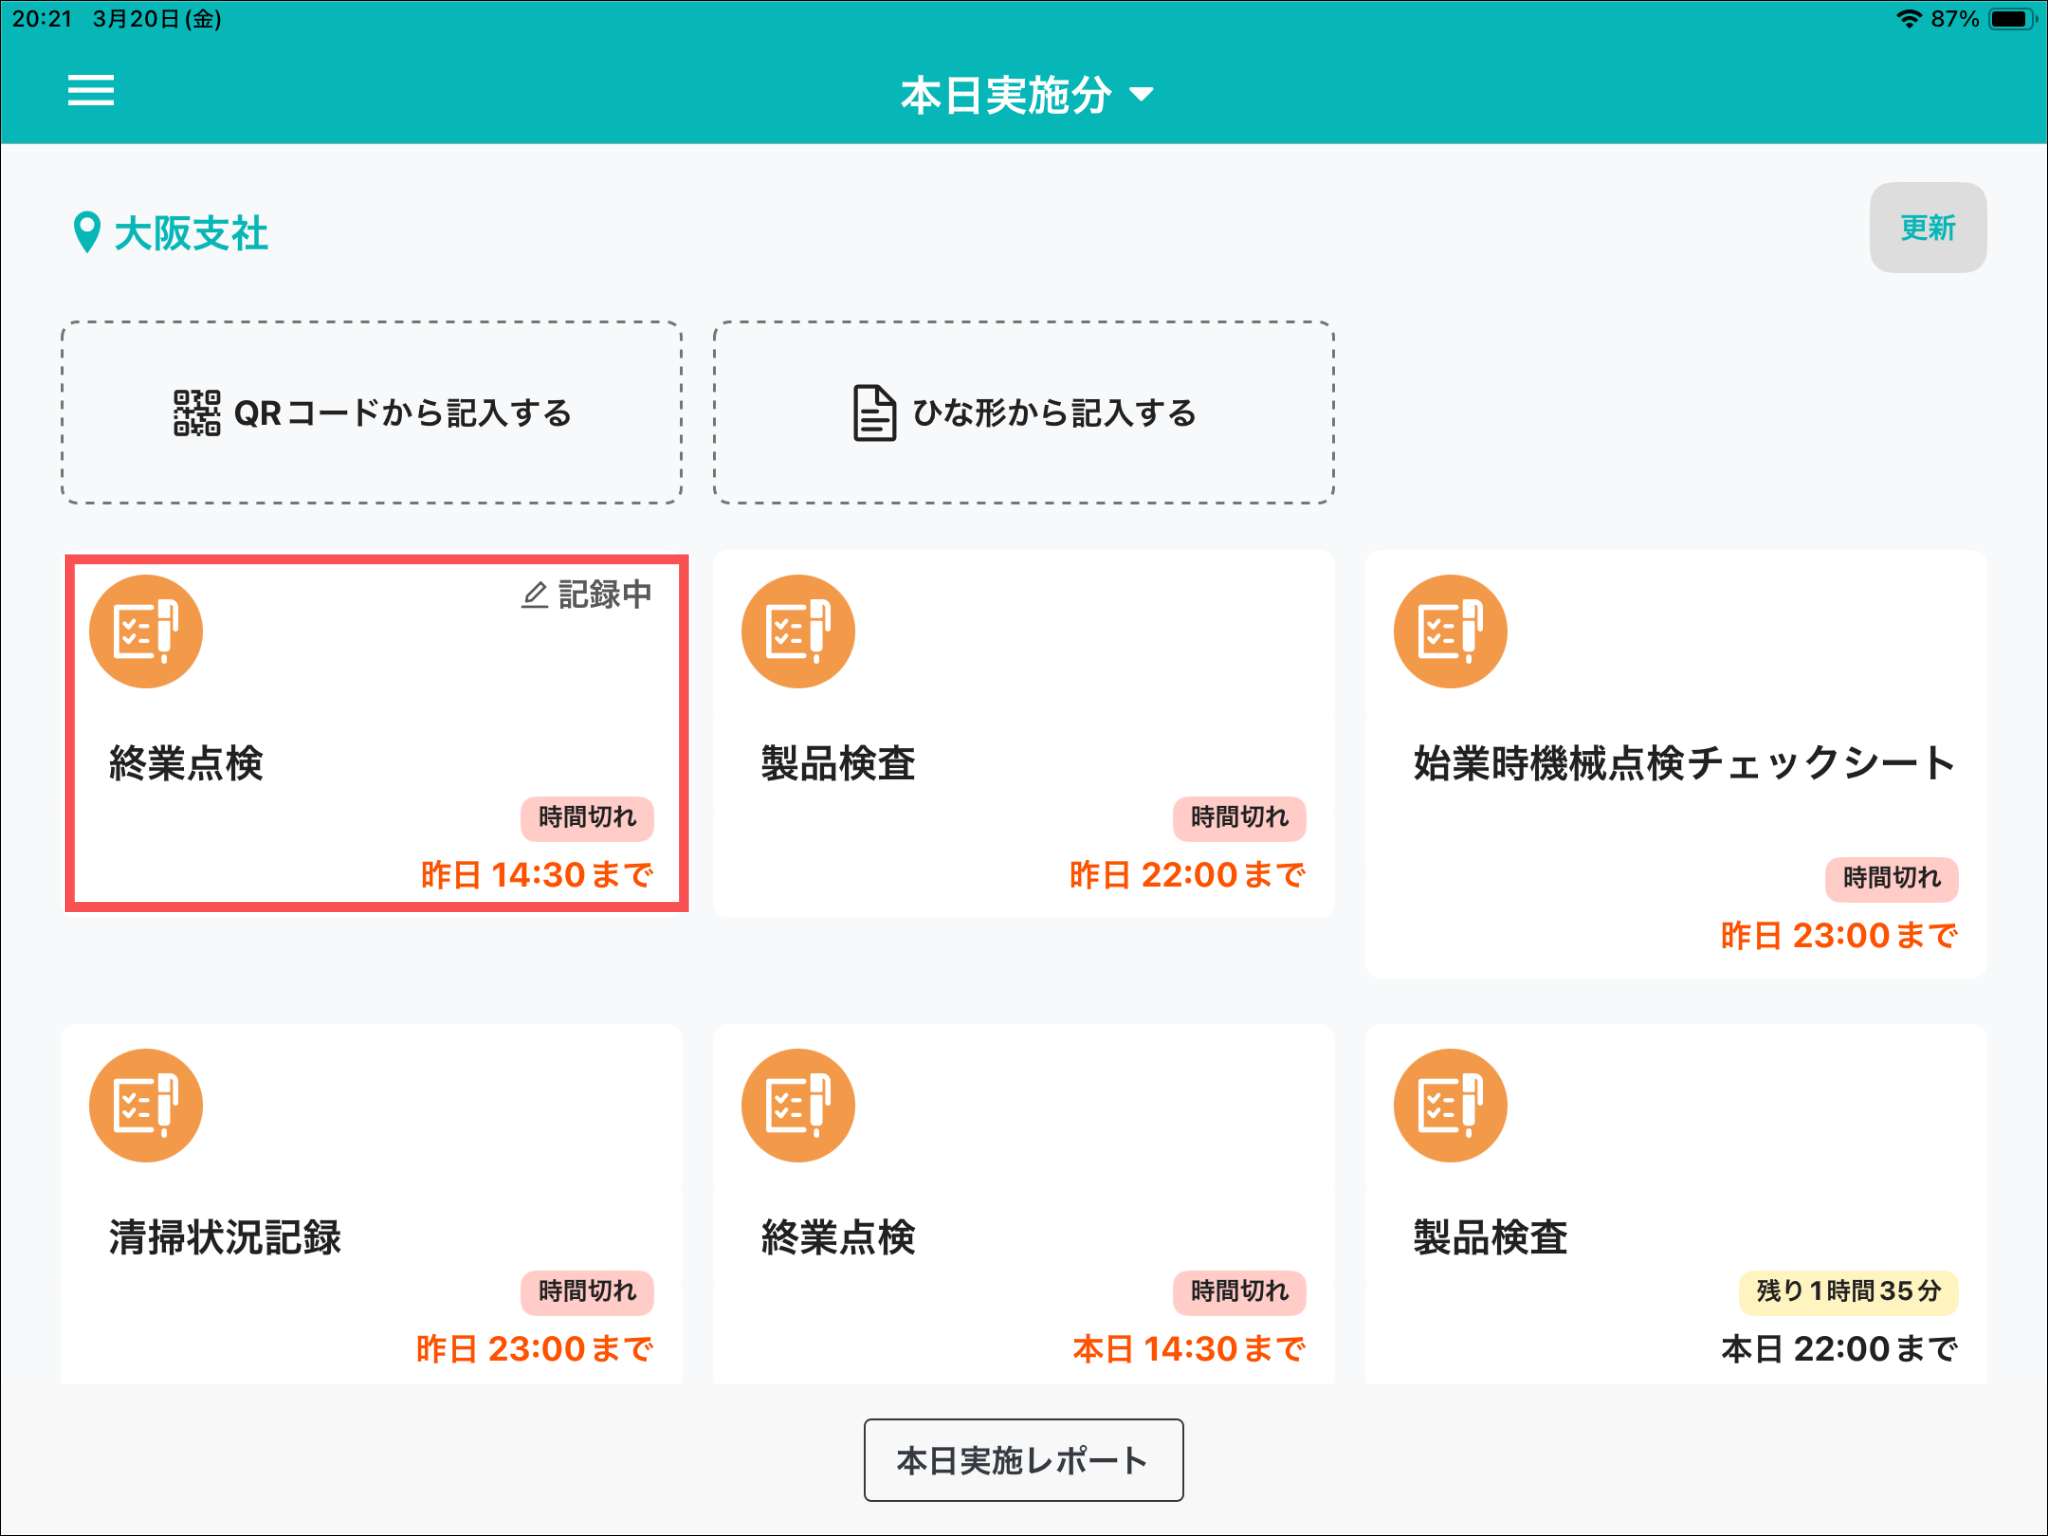Open the hamburger menu
Screen dimensions: 2048x1536
tap(90, 91)
